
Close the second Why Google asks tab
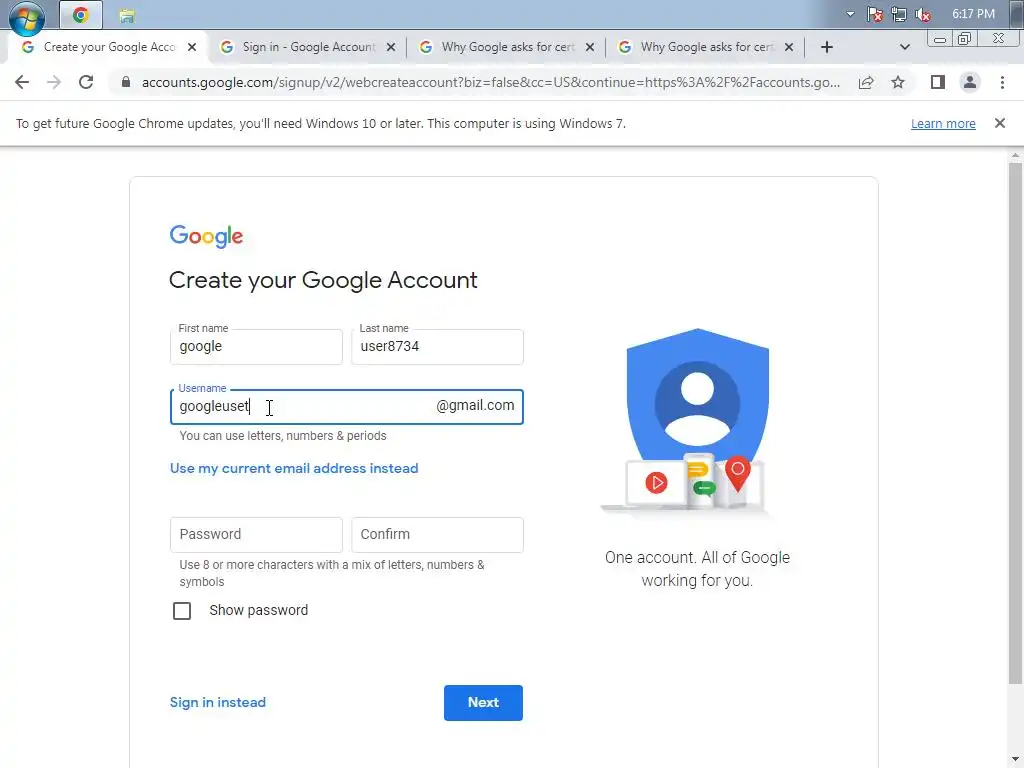789,47
